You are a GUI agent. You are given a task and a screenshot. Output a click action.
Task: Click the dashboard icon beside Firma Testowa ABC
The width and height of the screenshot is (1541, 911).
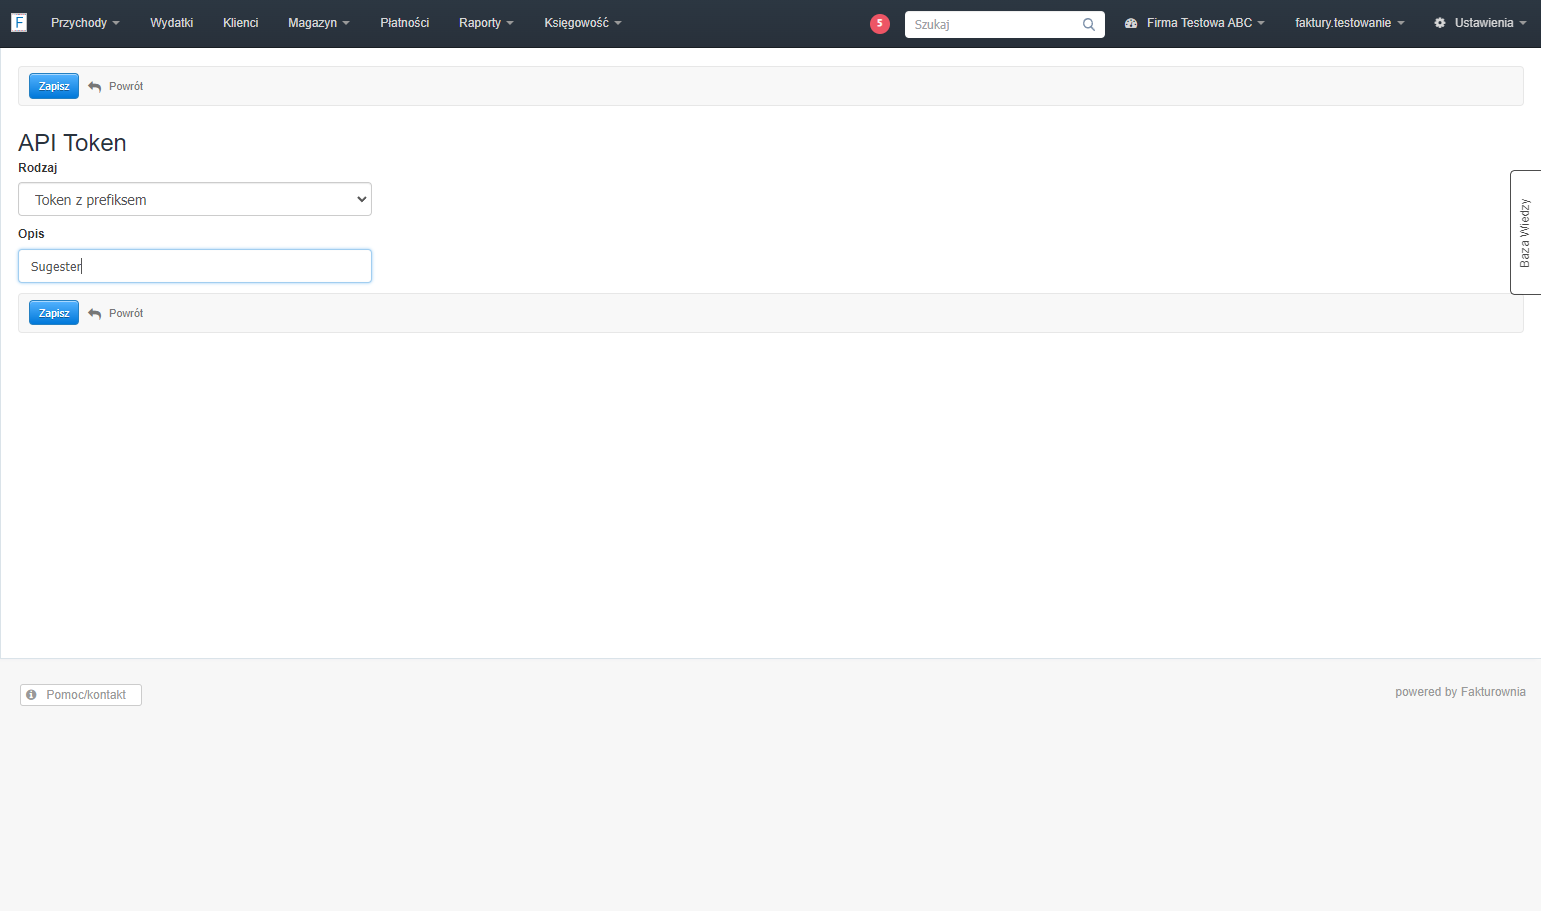tap(1131, 23)
